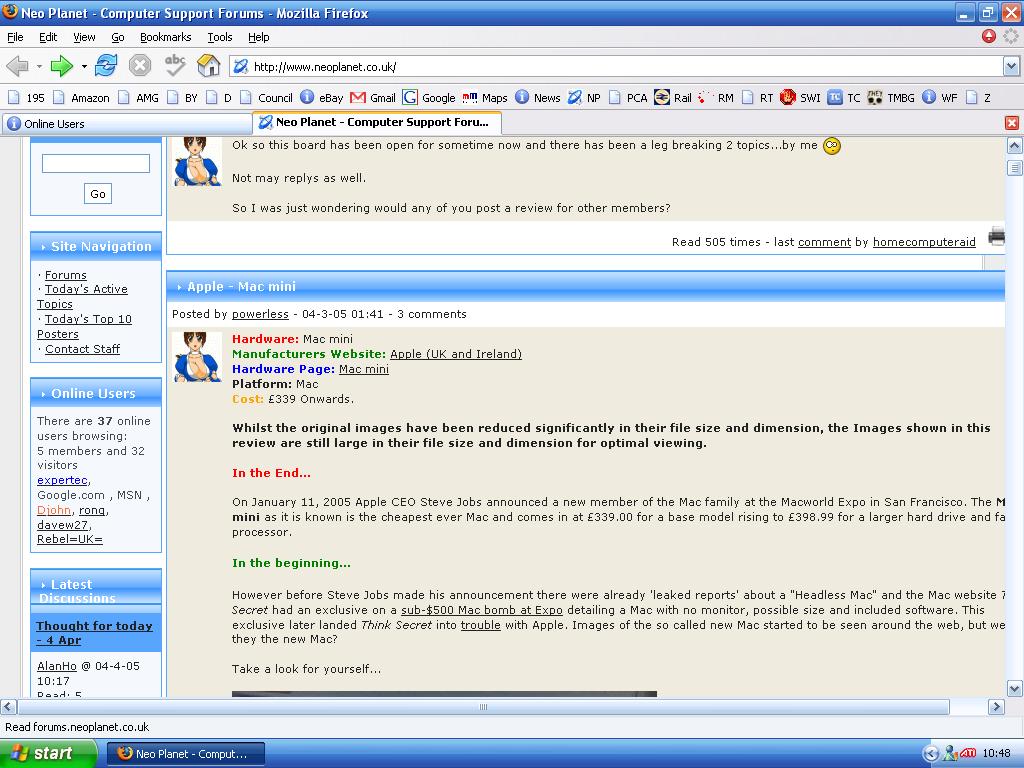Open the Forums navigation link
1024x768 pixels.
65,275
